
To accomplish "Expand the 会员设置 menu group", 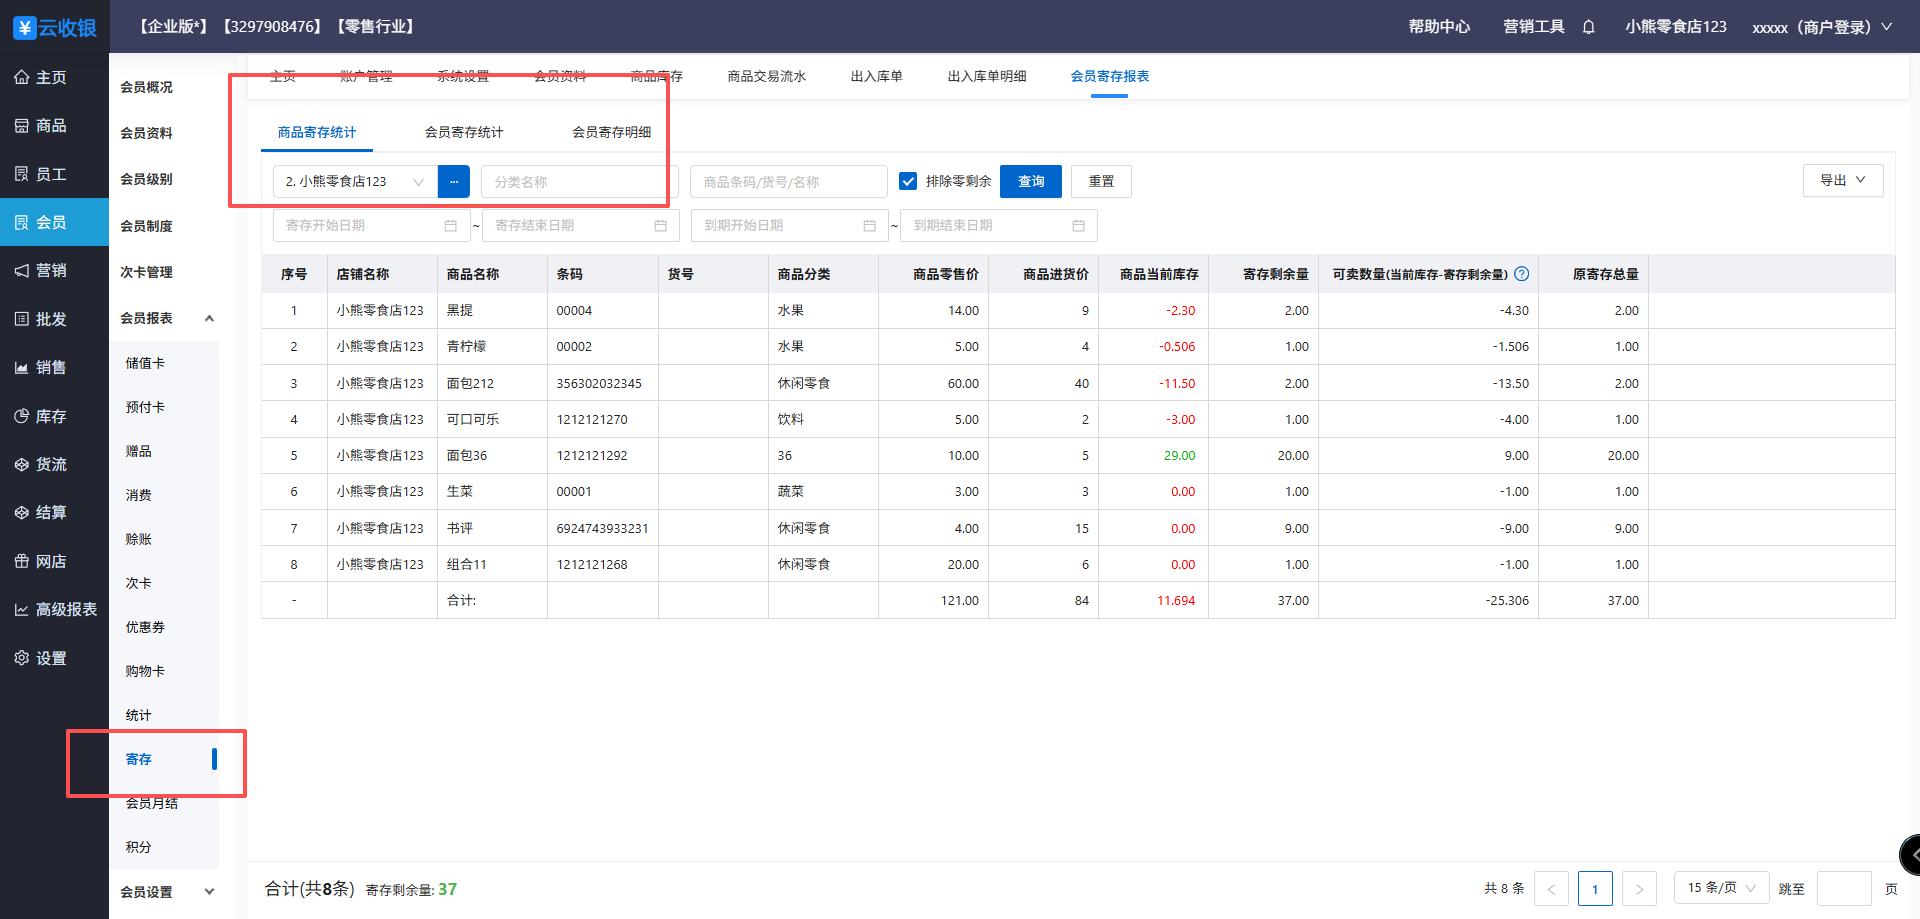I will point(209,892).
